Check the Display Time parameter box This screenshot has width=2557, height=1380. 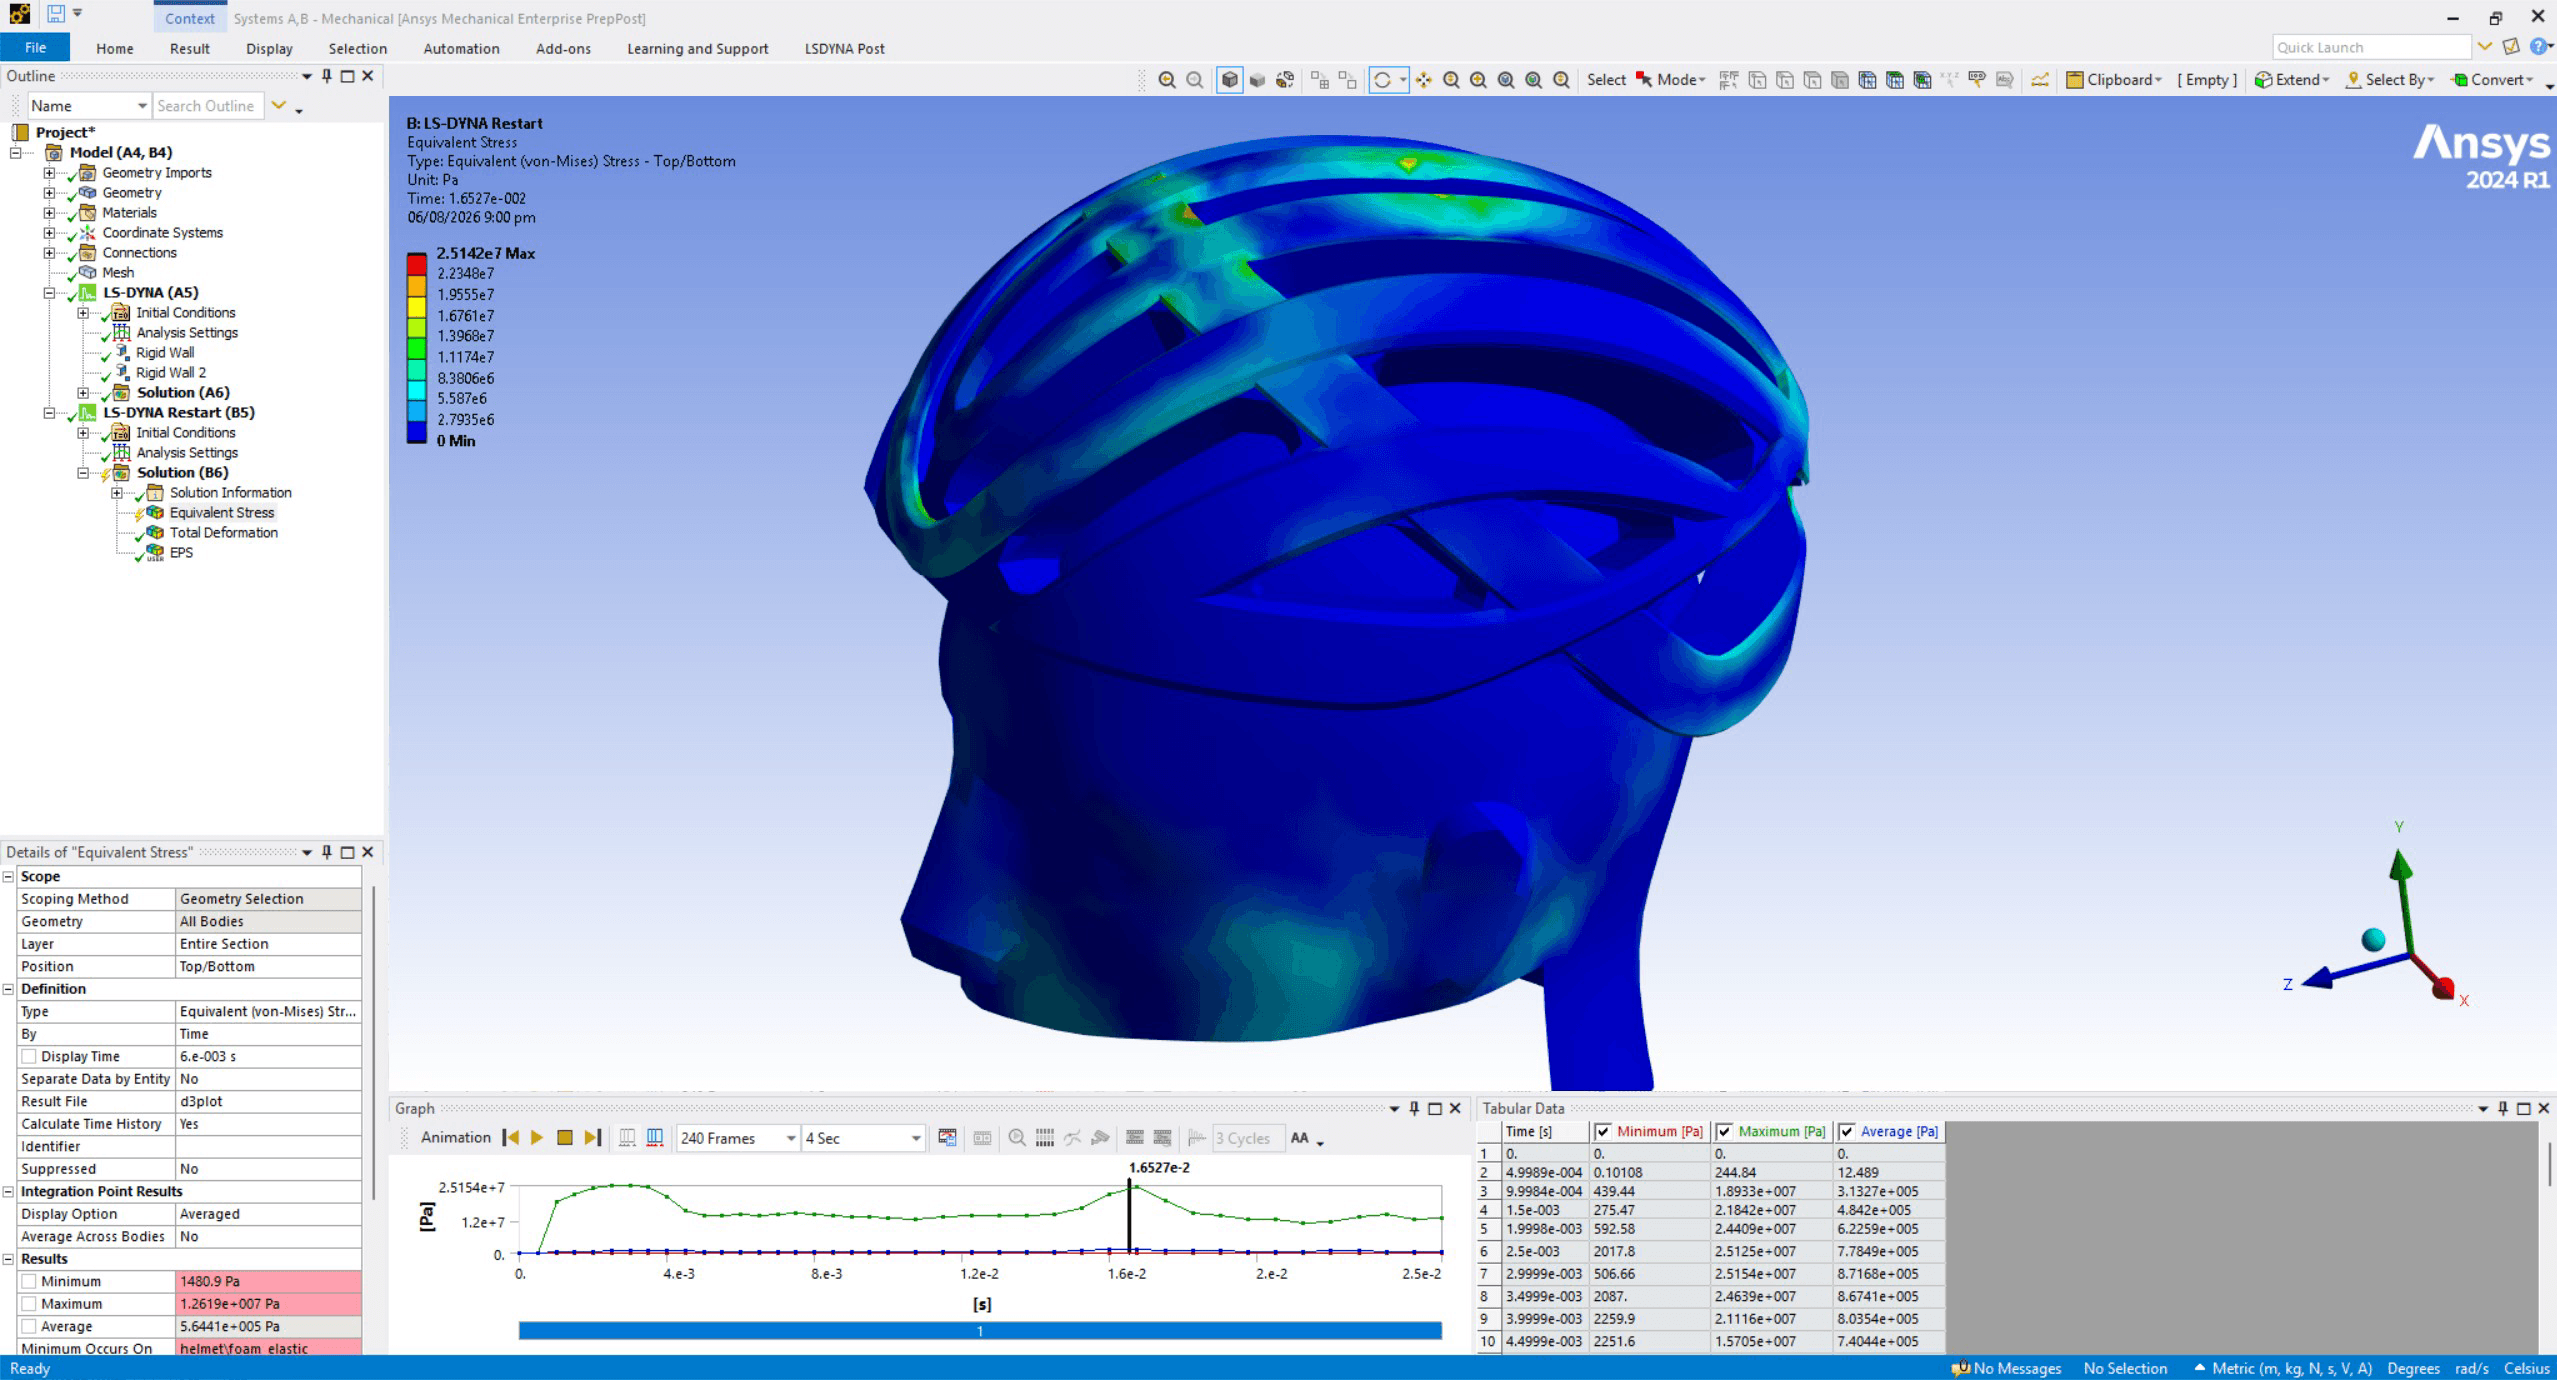[29, 1056]
